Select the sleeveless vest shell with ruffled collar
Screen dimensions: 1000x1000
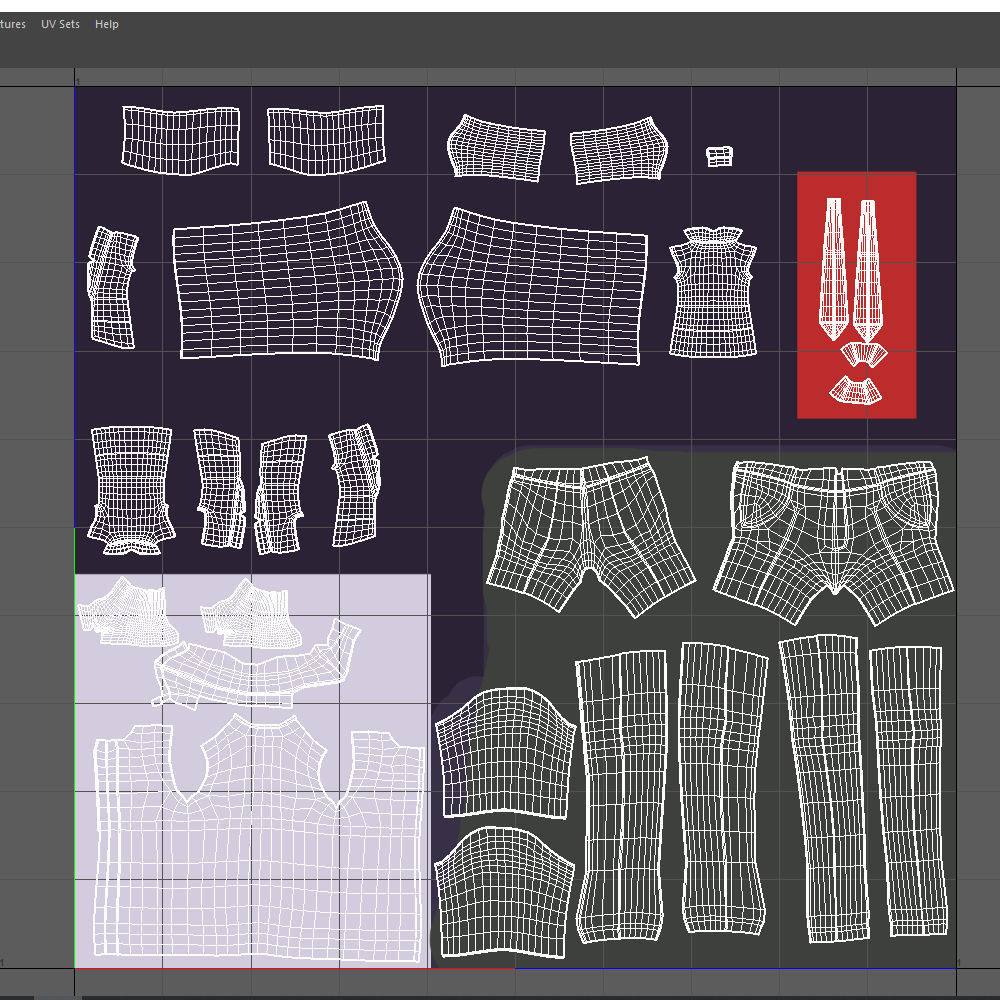click(713, 291)
